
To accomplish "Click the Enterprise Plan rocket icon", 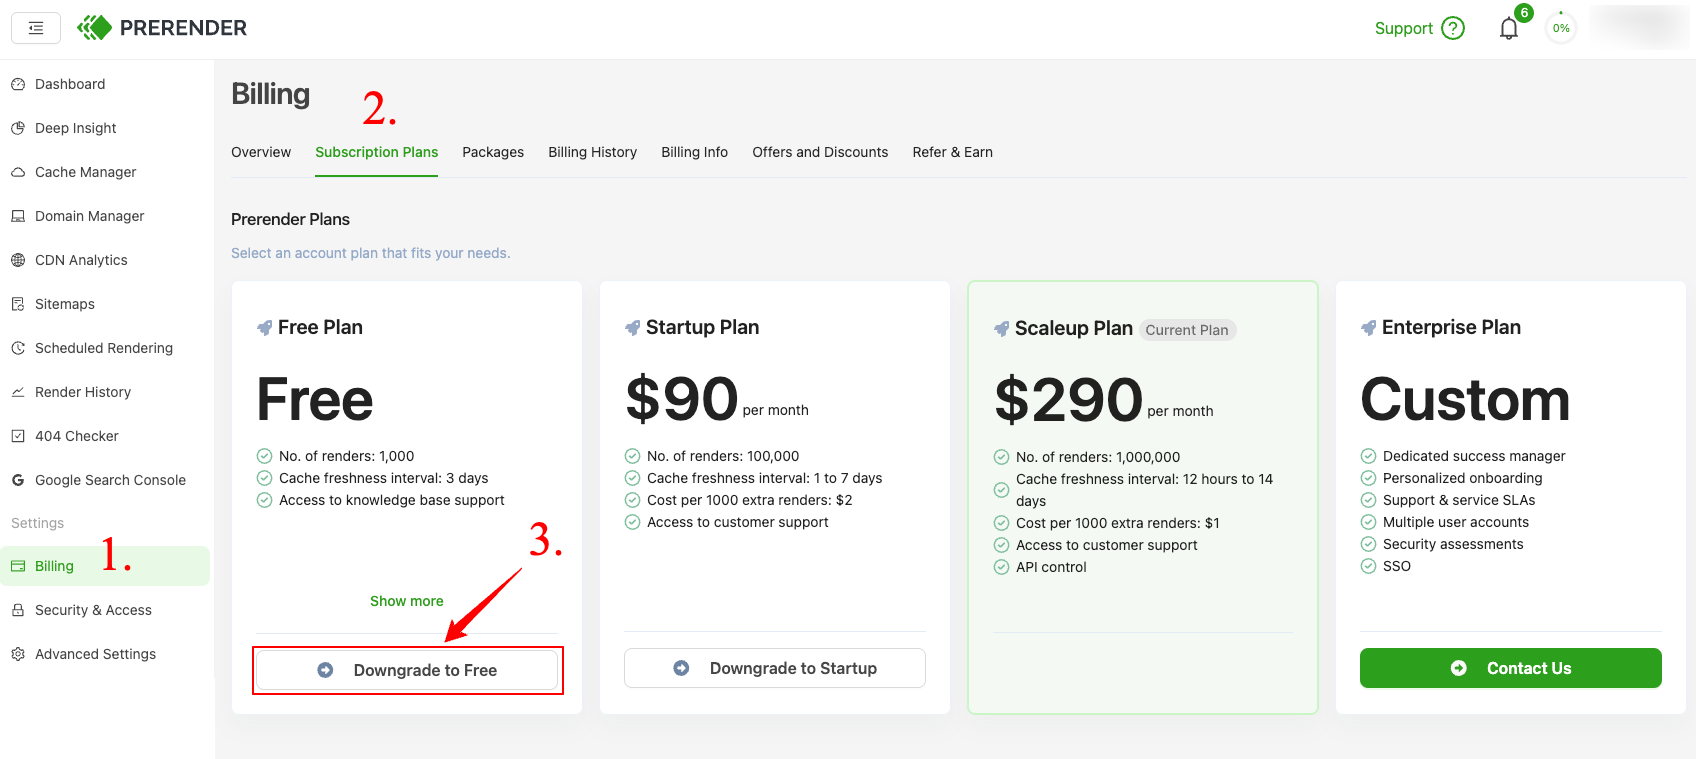I will click(1368, 327).
